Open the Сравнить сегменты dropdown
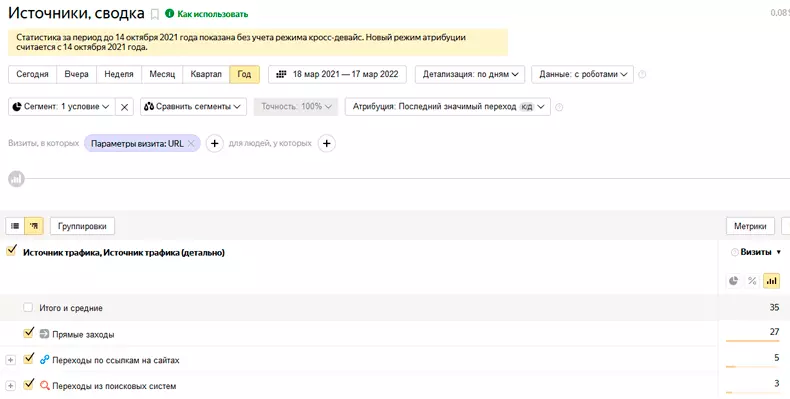The image size is (790, 399). tap(193, 107)
